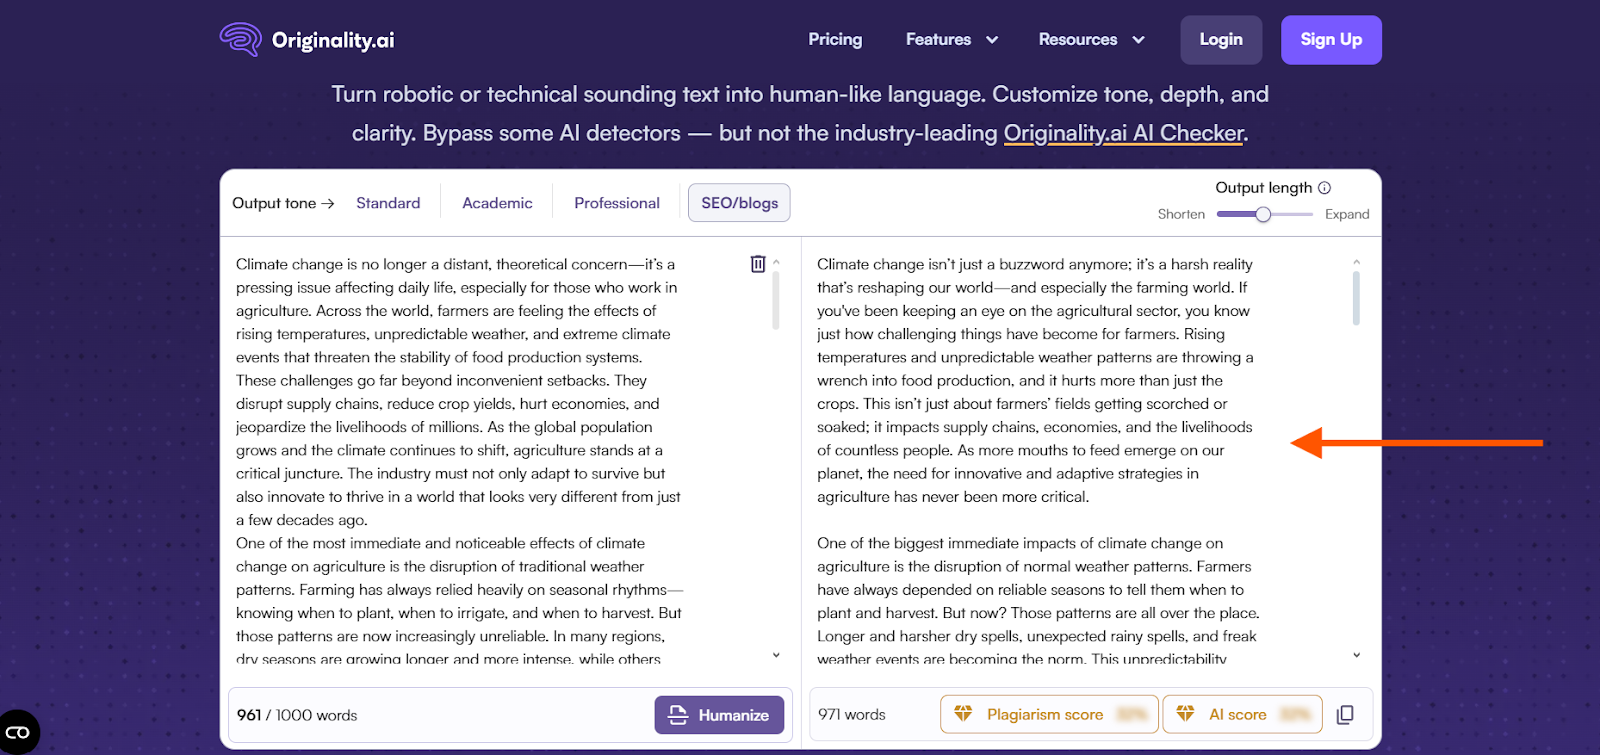Image resolution: width=1600 pixels, height=755 pixels.
Task: Click the Expand label beside the slider
Action: click(x=1347, y=214)
